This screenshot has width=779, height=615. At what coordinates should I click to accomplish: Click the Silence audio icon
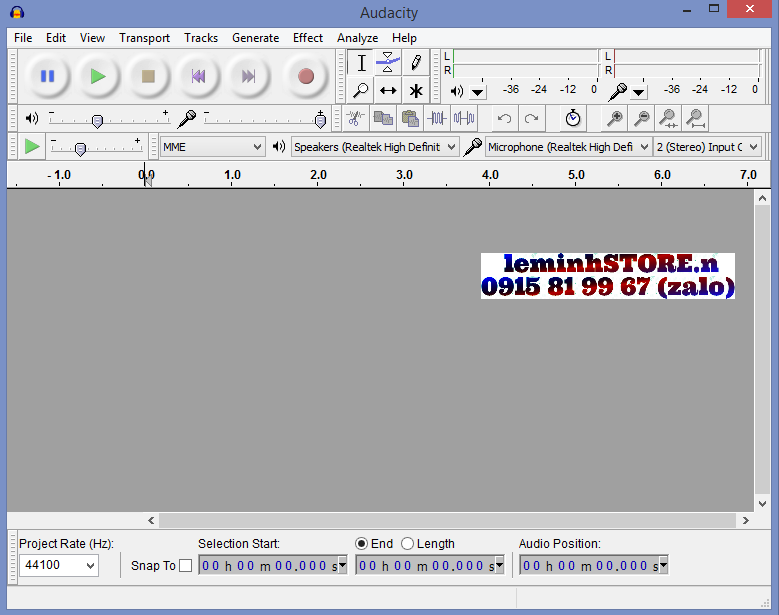tap(464, 118)
